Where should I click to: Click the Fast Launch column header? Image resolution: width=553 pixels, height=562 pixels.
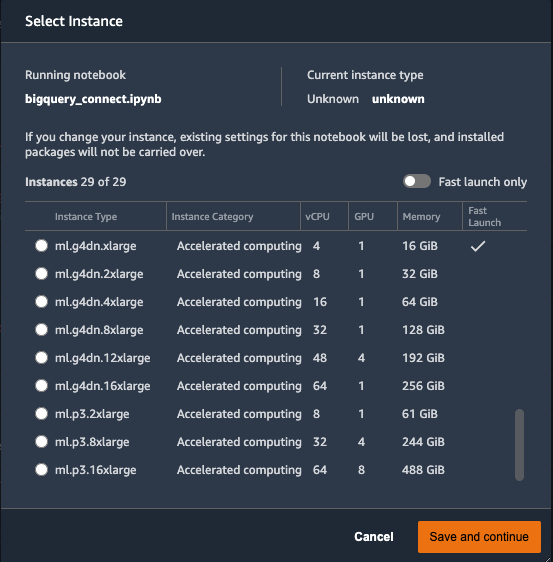click(485, 216)
